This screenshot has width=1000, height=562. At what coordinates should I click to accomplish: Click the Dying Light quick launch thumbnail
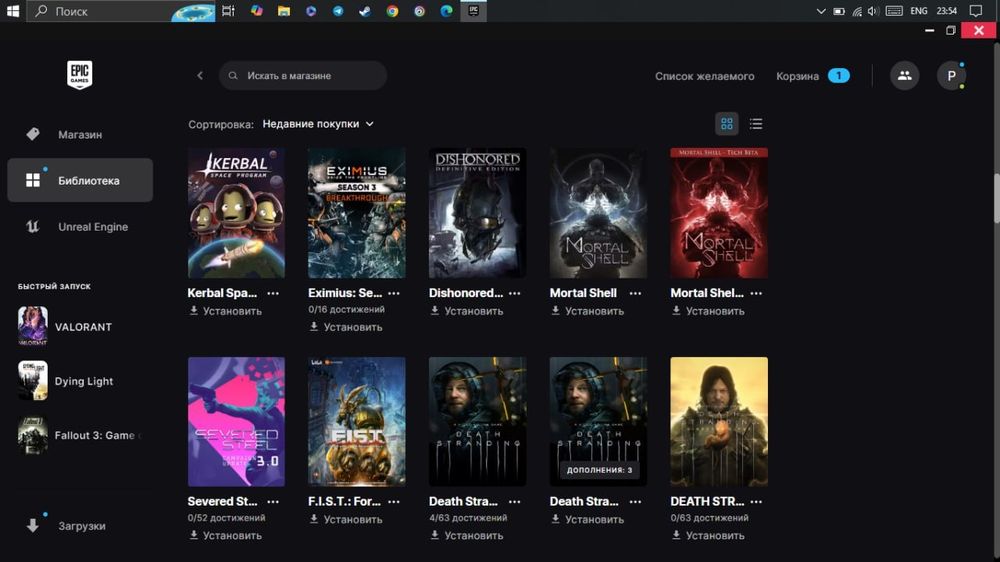pyautogui.click(x=33, y=380)
